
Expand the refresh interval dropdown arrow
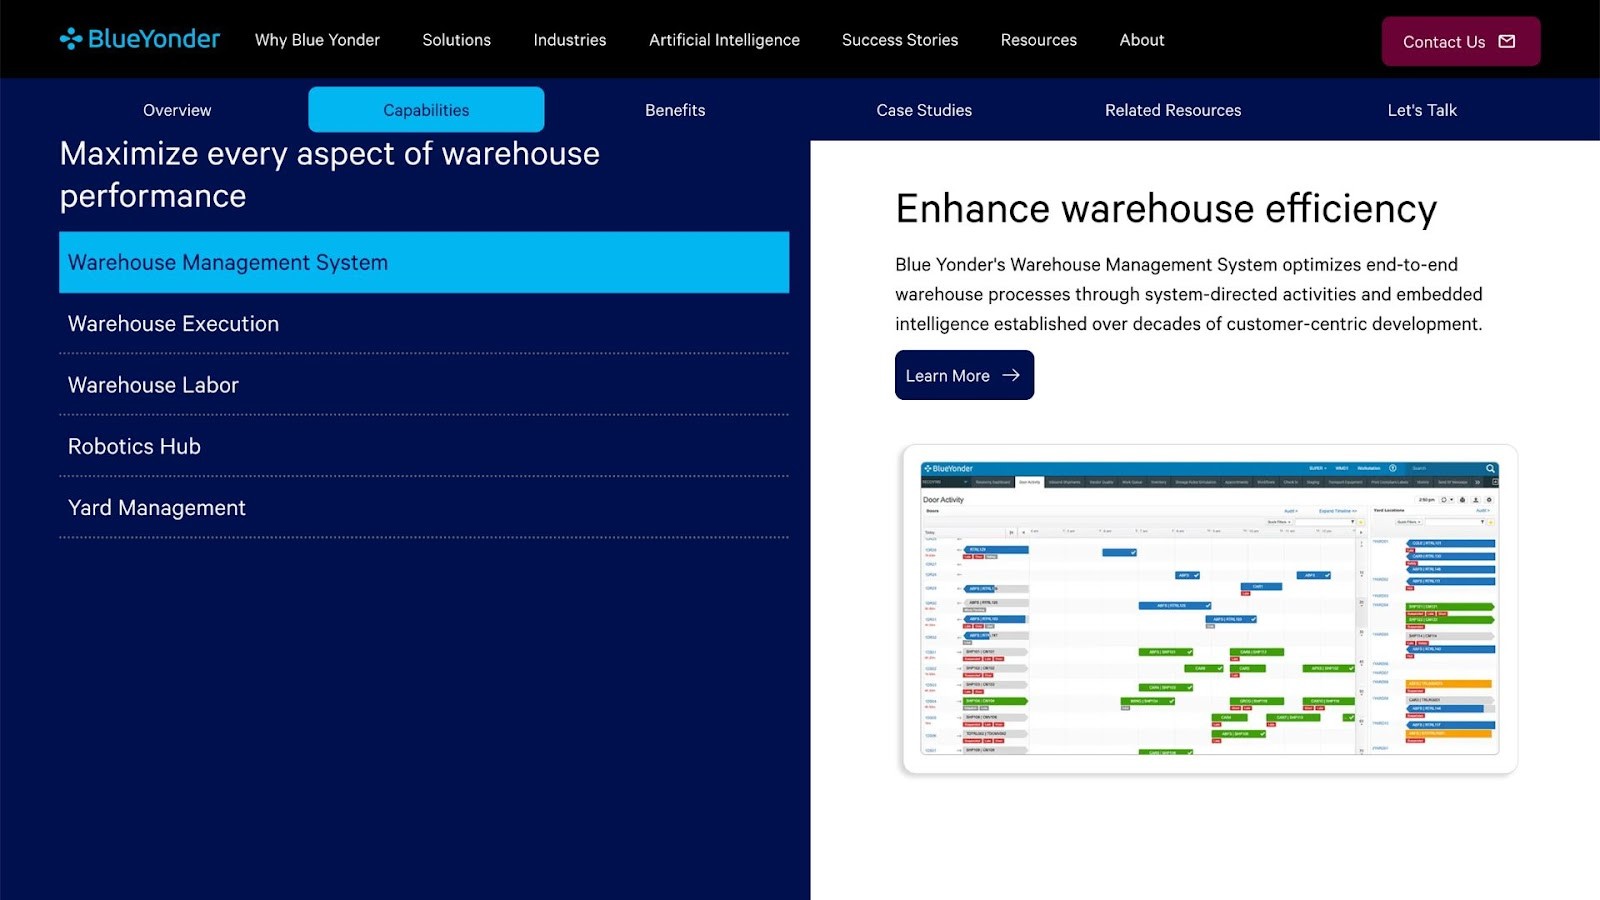click(x=1451, y=499)
